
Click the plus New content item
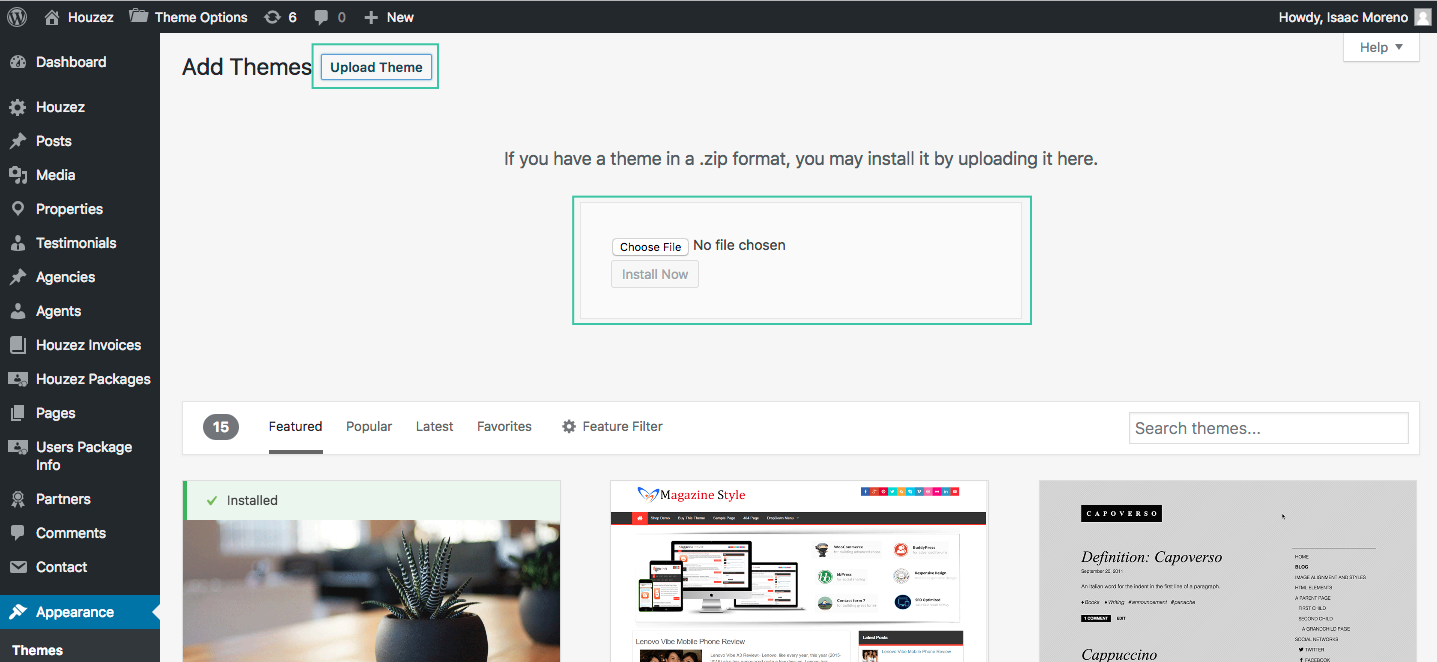[388, 17]
